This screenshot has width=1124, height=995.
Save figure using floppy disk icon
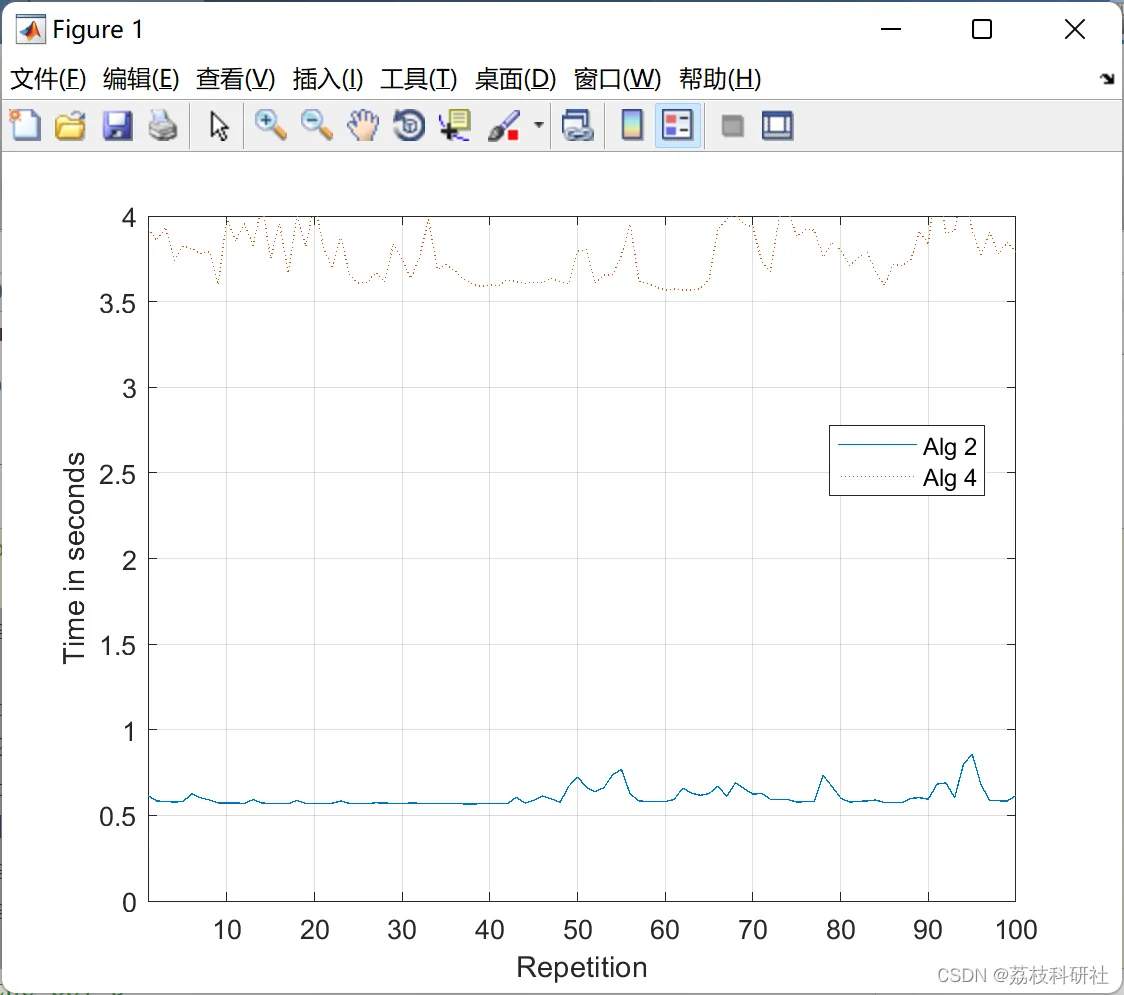click(117, 126)
